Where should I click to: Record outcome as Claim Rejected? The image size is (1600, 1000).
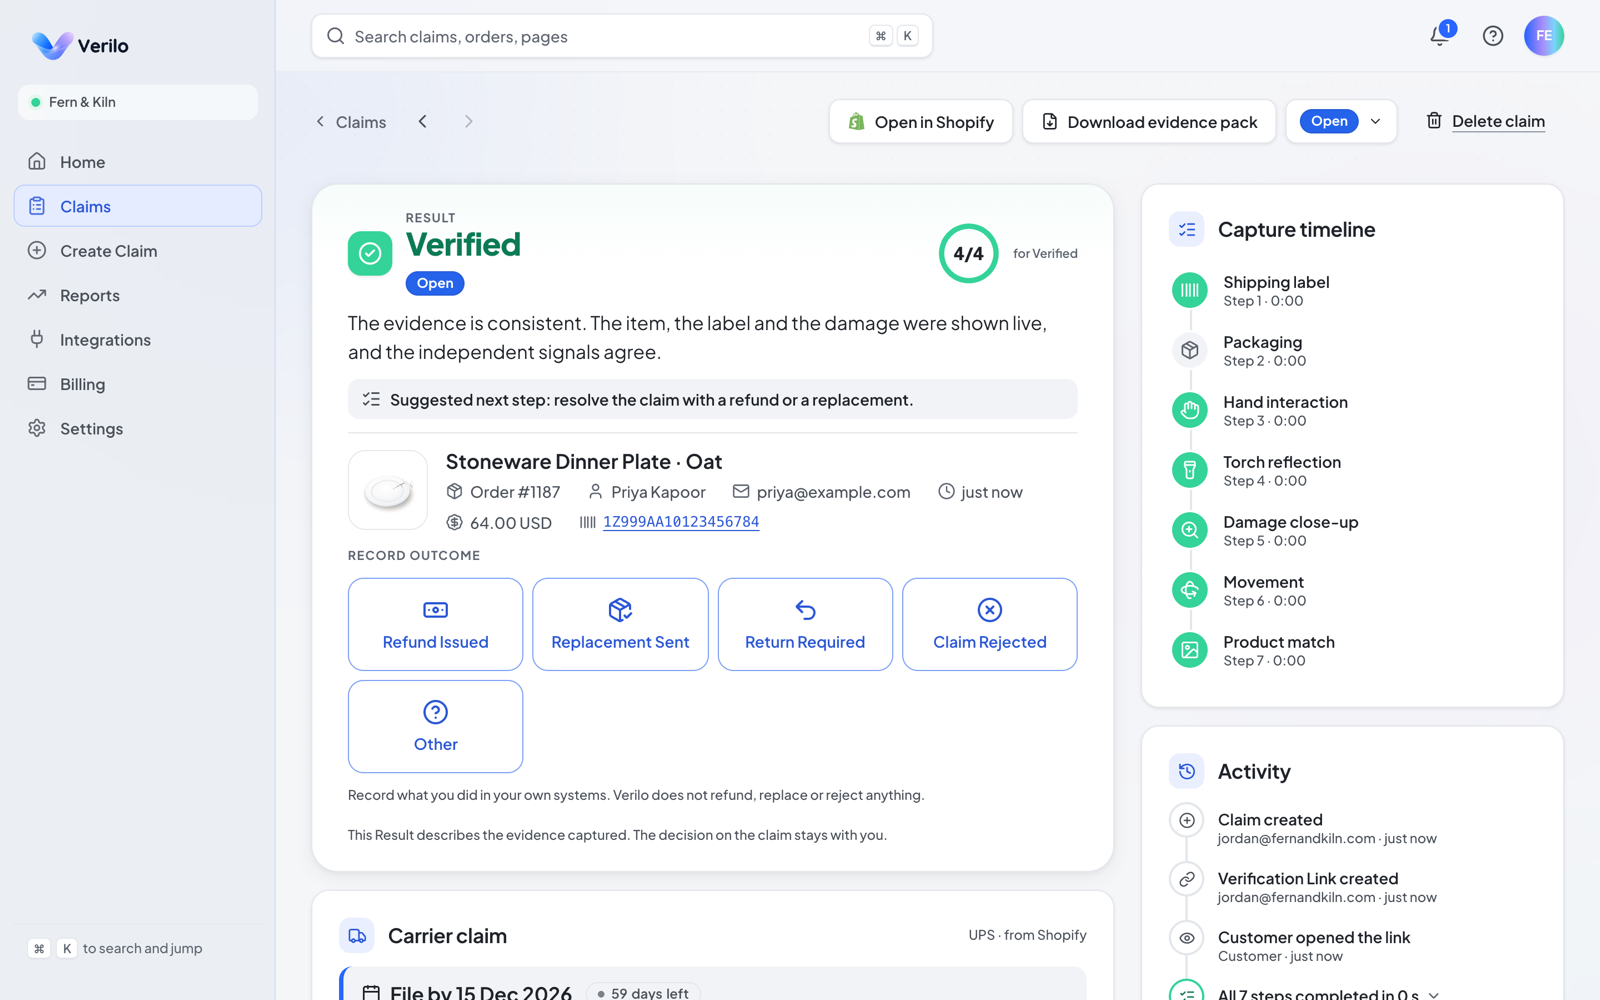(990, 624)
